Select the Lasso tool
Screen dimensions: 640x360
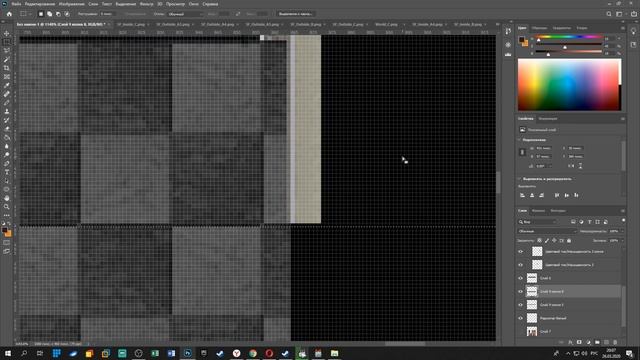(x=7, y=51)
